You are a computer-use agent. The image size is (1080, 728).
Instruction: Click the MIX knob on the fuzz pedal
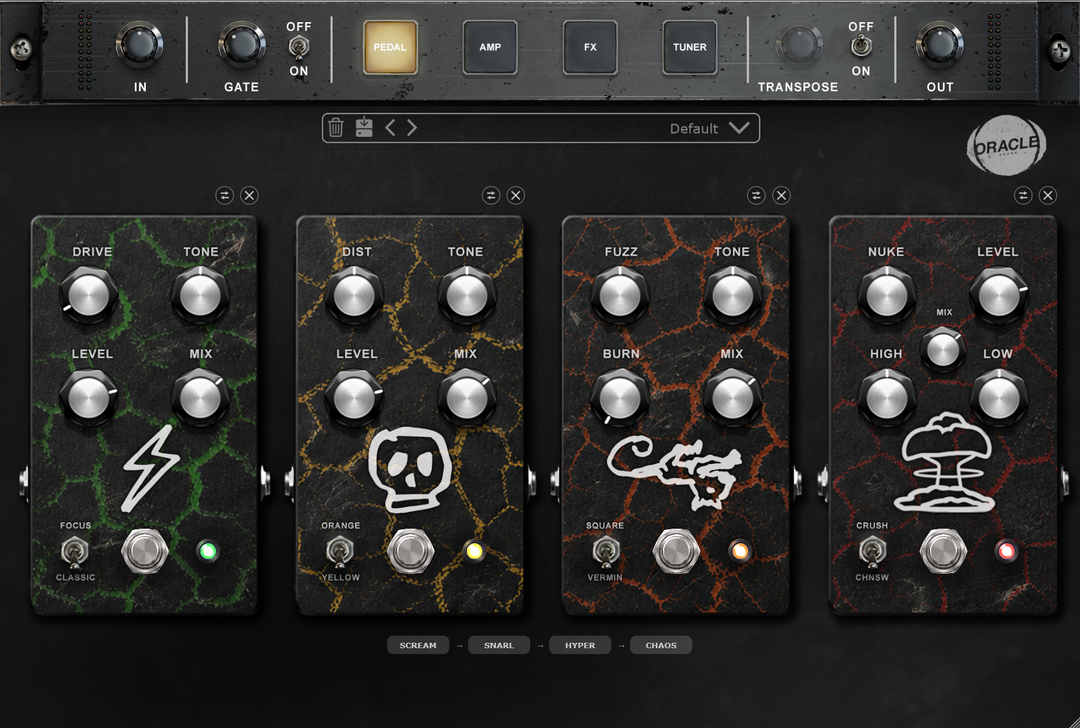coord(733,398)
